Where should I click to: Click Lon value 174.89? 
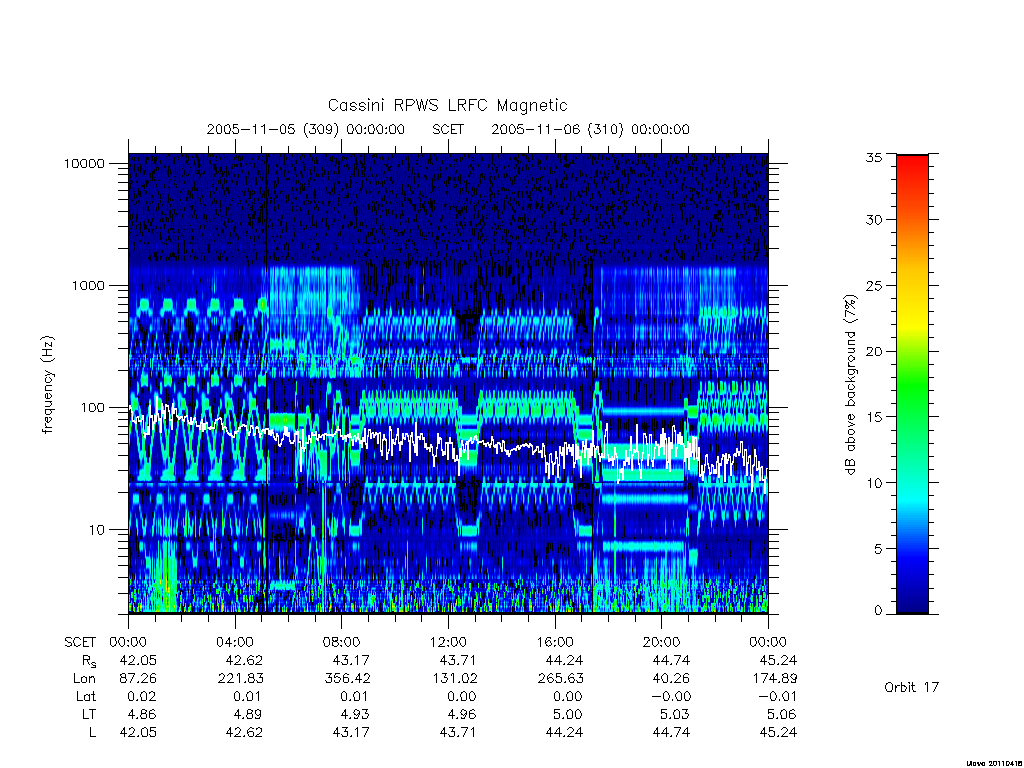(775, 679)
